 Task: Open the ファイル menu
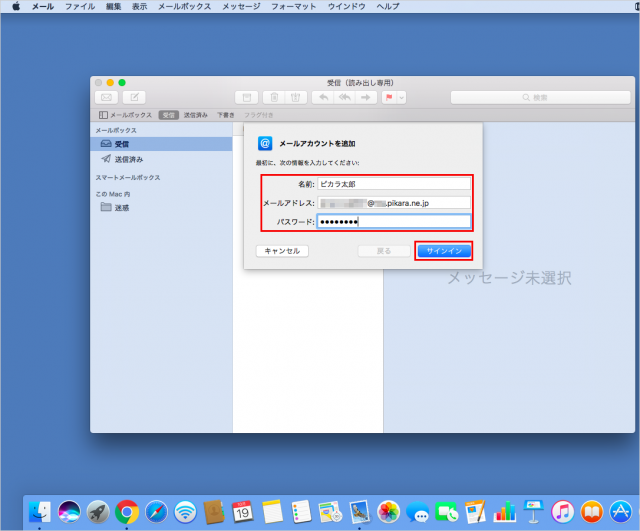(x=80, y=6)
